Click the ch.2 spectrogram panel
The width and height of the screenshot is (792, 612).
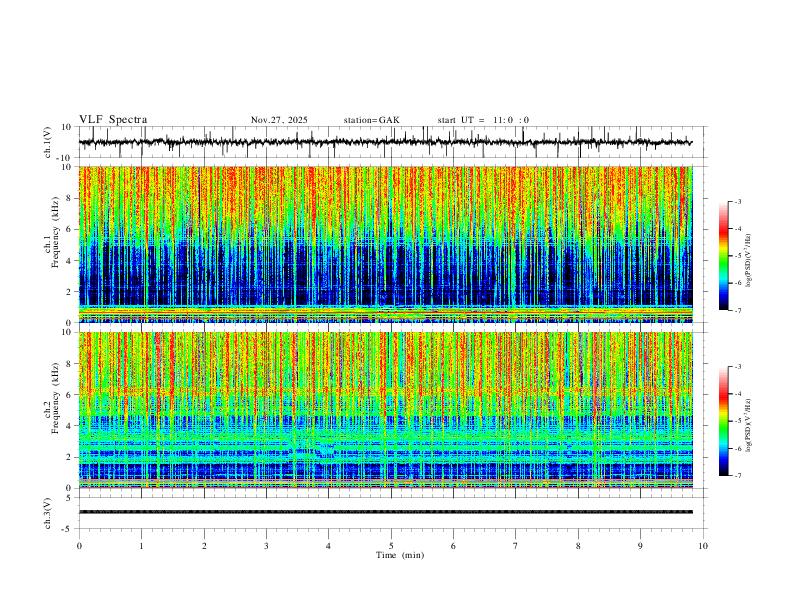pyautogui.click(x=386, y=410)
